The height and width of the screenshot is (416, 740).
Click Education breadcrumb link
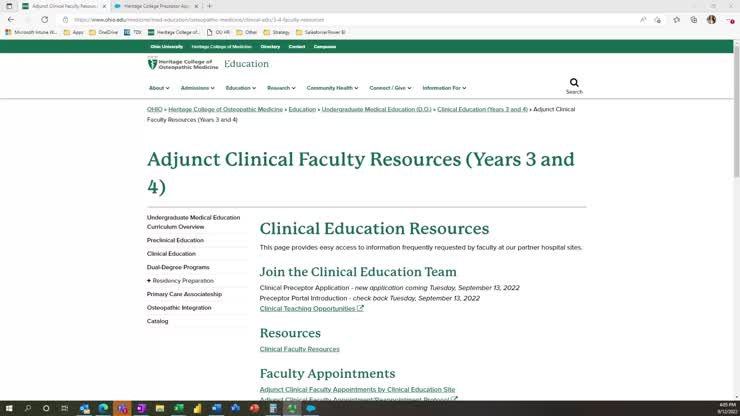click(302, 109)
